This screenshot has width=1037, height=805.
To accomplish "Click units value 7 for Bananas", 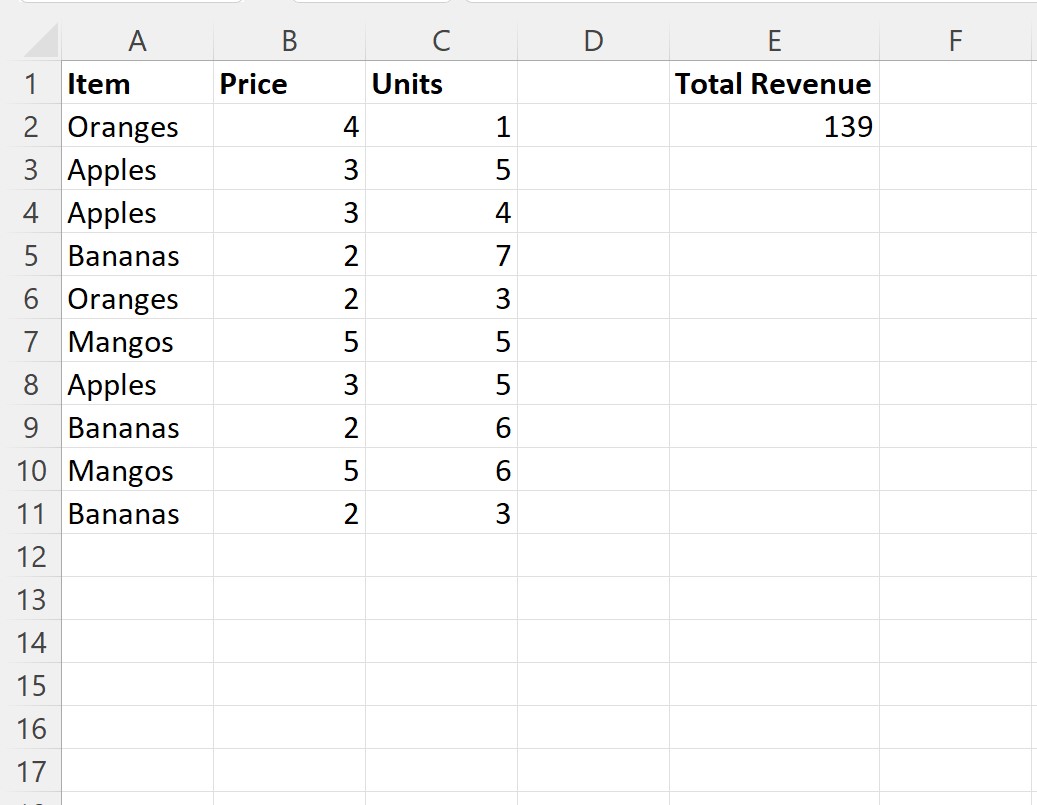I will coord(441,255).
